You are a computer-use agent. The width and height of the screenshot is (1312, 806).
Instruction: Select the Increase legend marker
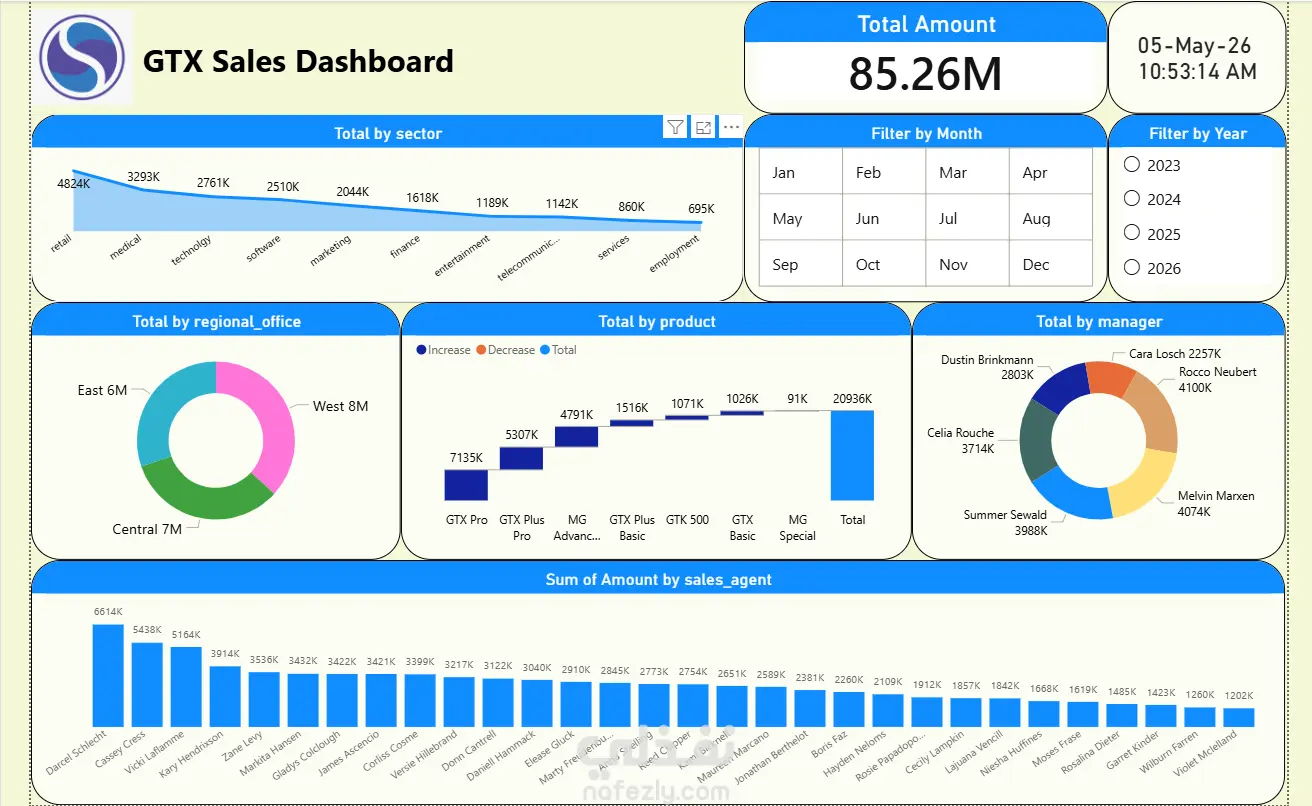[421, 350]
